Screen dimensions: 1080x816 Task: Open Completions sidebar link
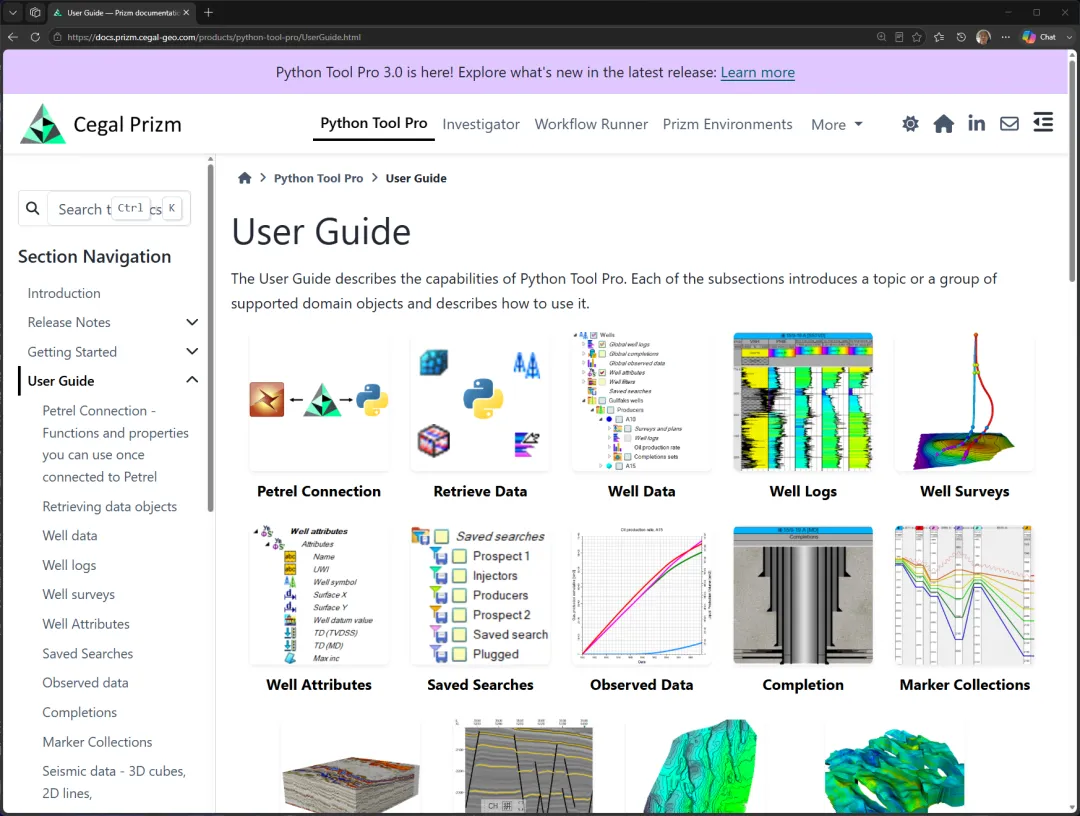[79, 713]
